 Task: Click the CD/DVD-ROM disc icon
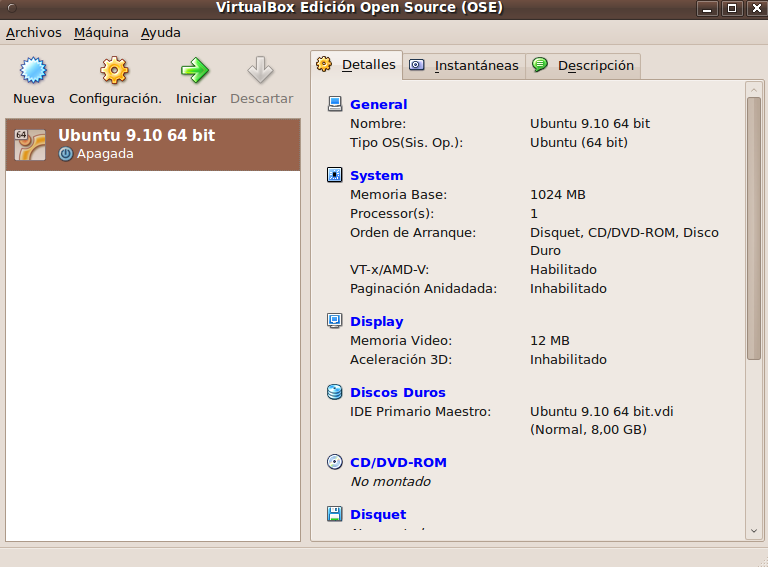[x=335, y=462]
